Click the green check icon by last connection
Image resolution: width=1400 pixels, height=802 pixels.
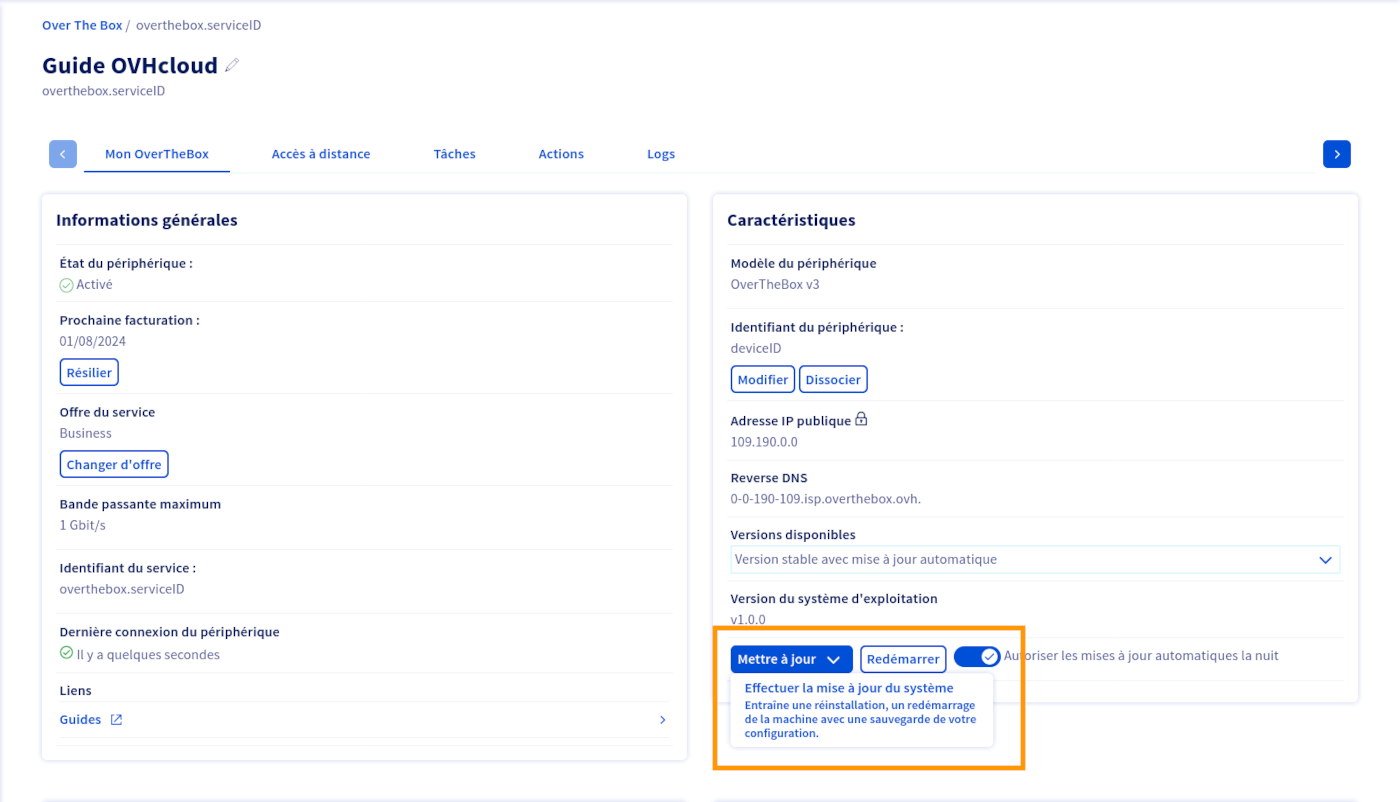tap(66, 654)
